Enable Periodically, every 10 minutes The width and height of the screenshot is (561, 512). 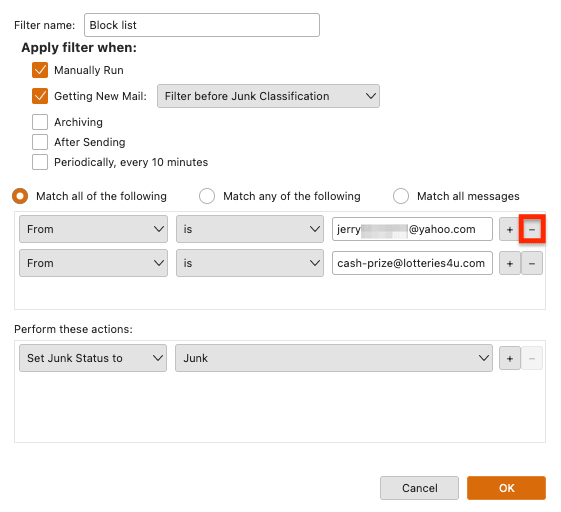(40, 162)
